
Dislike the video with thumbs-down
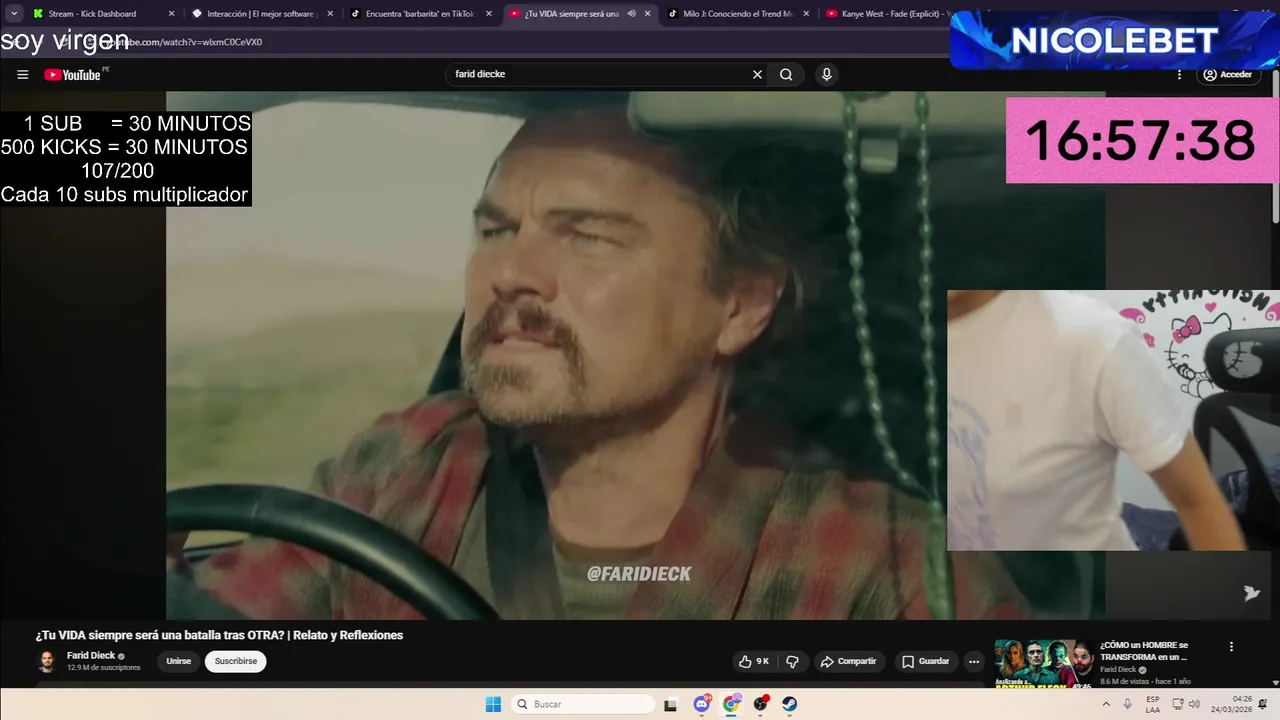[x=792, y=661]
